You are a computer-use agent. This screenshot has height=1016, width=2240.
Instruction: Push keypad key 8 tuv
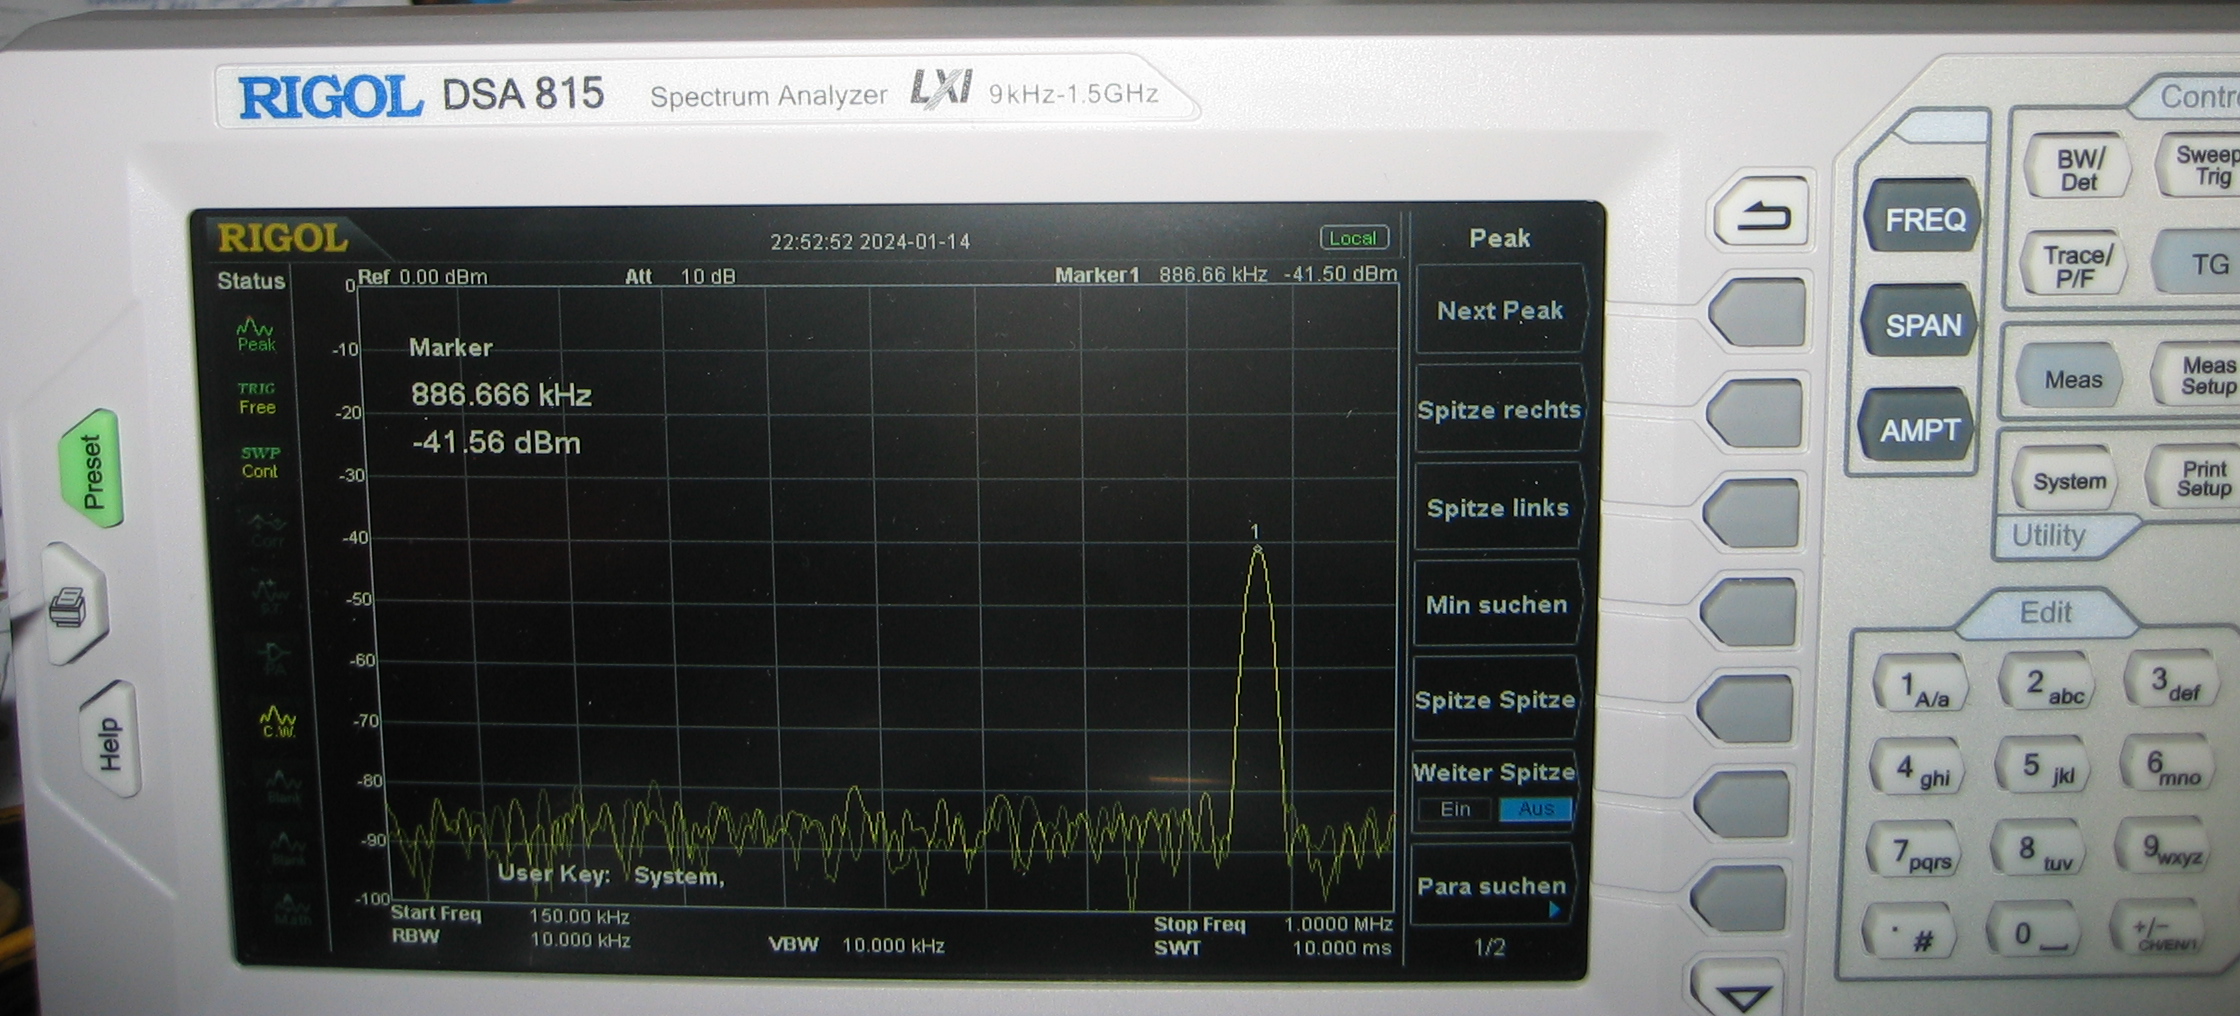(x=2040, y=852)
